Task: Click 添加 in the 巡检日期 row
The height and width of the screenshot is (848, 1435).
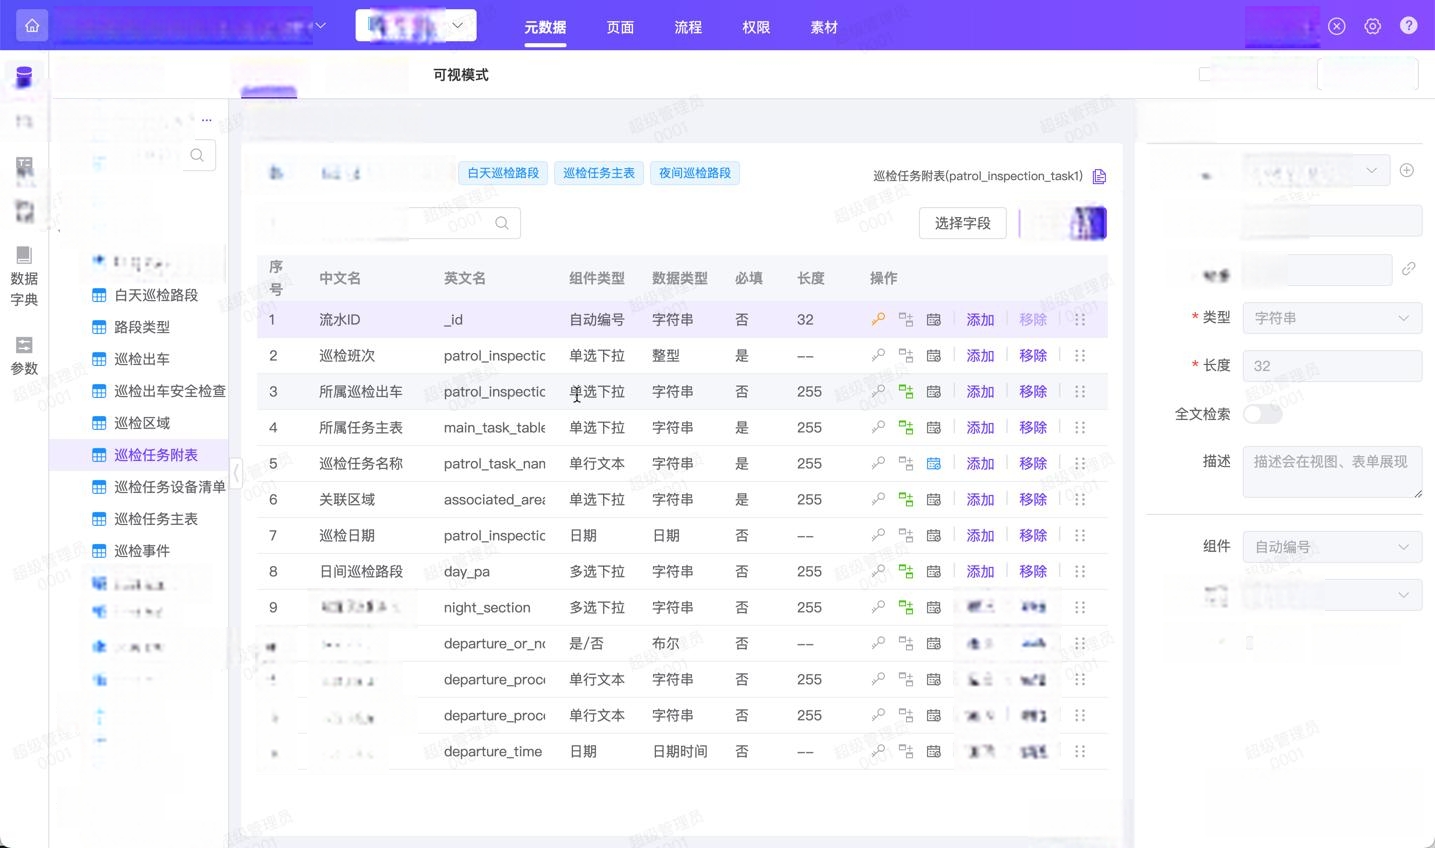Action: [980, 536]
